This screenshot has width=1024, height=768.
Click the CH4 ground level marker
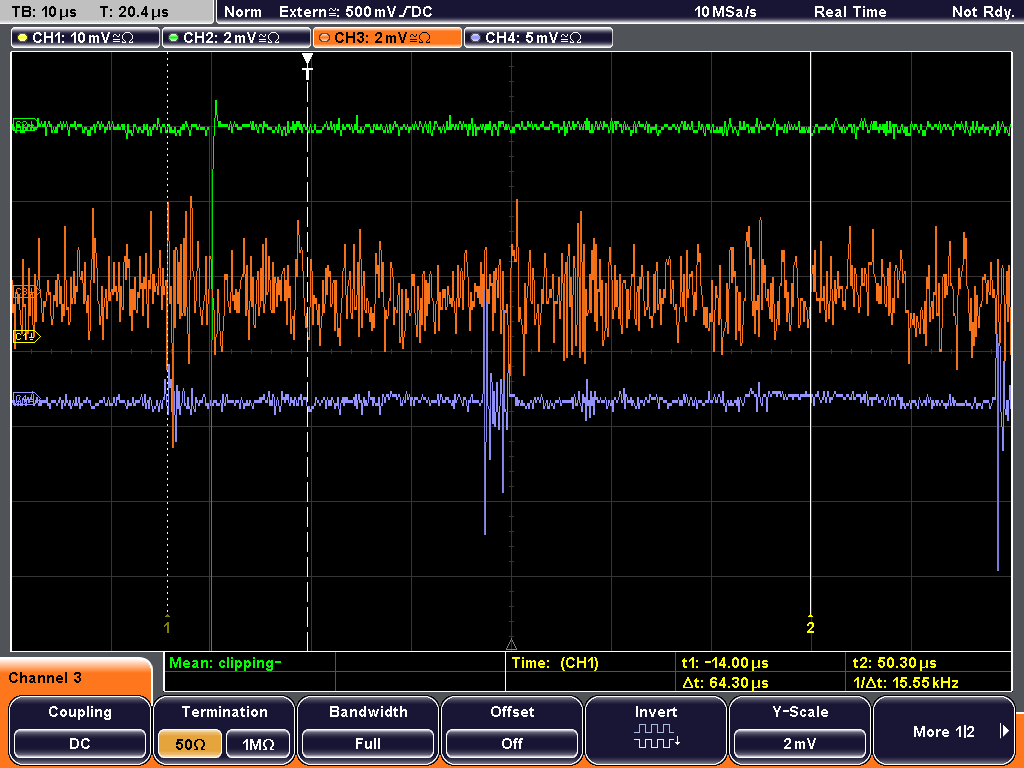pos(26,399)
